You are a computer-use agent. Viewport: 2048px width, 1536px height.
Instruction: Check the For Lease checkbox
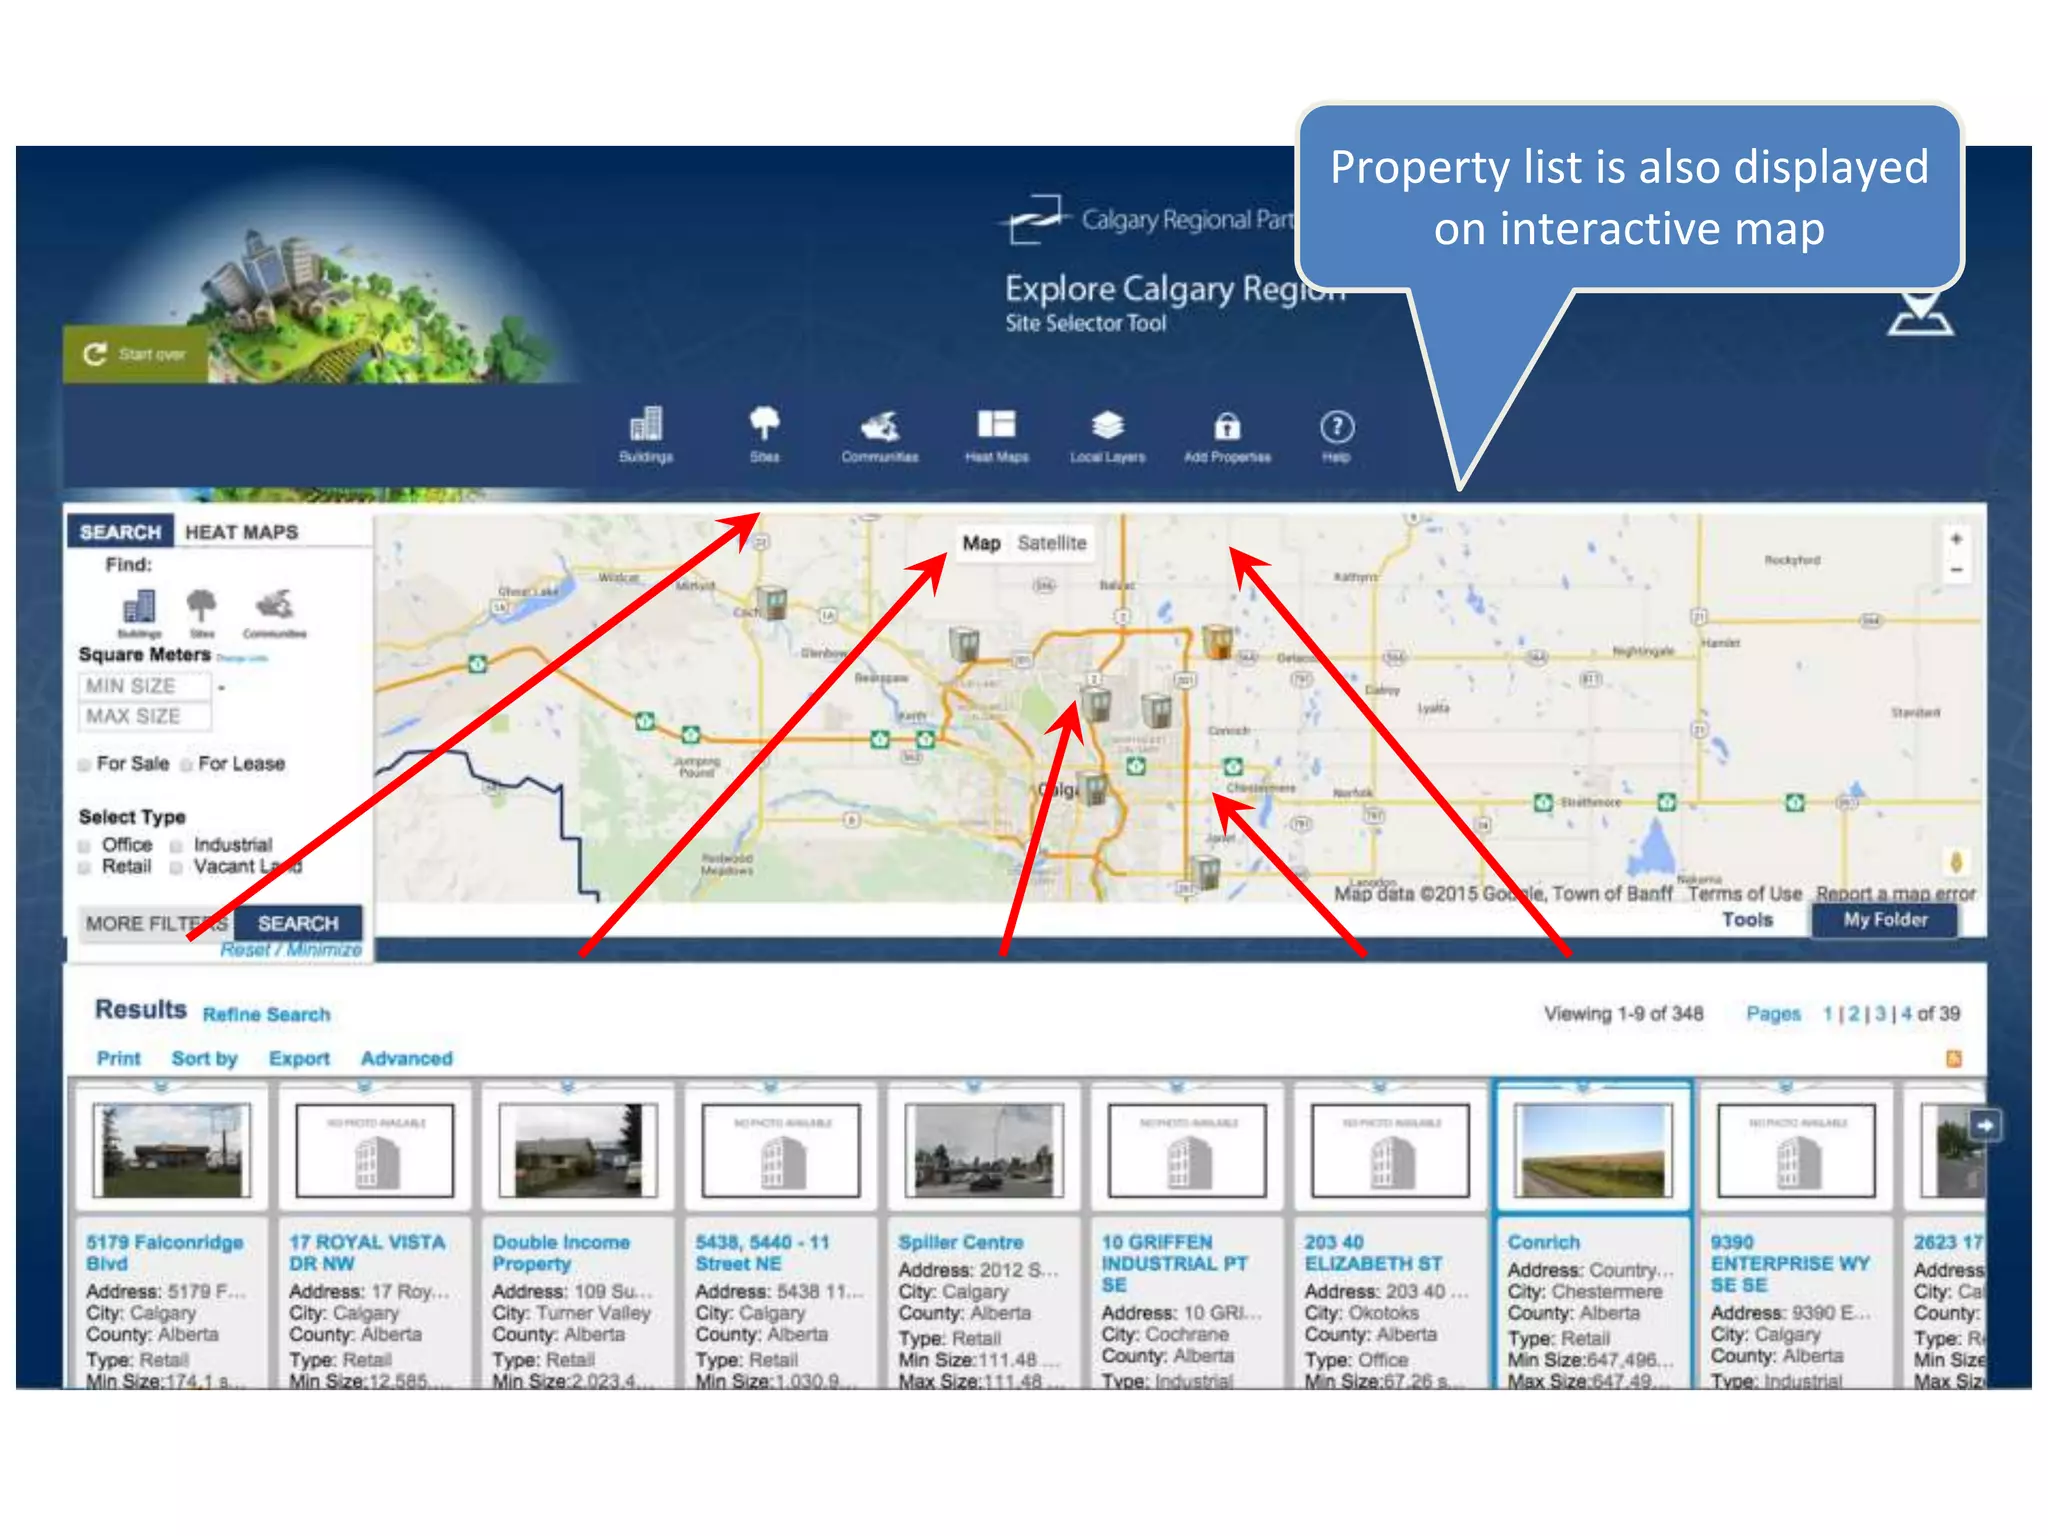[186, 765]
